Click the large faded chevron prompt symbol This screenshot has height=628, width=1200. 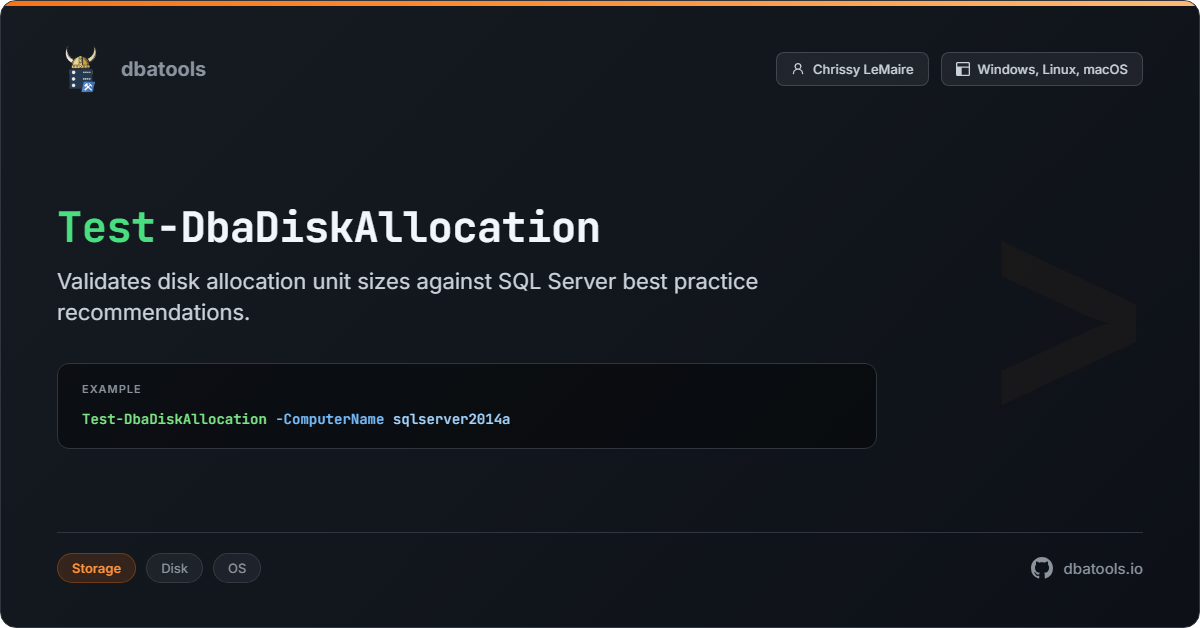[1068, 322]
